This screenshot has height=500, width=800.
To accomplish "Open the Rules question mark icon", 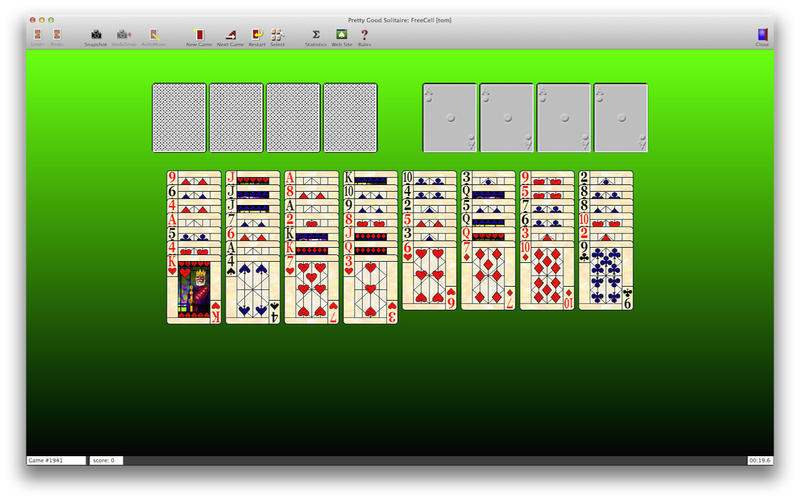I will pyautogui.click(x=364, y=37).
